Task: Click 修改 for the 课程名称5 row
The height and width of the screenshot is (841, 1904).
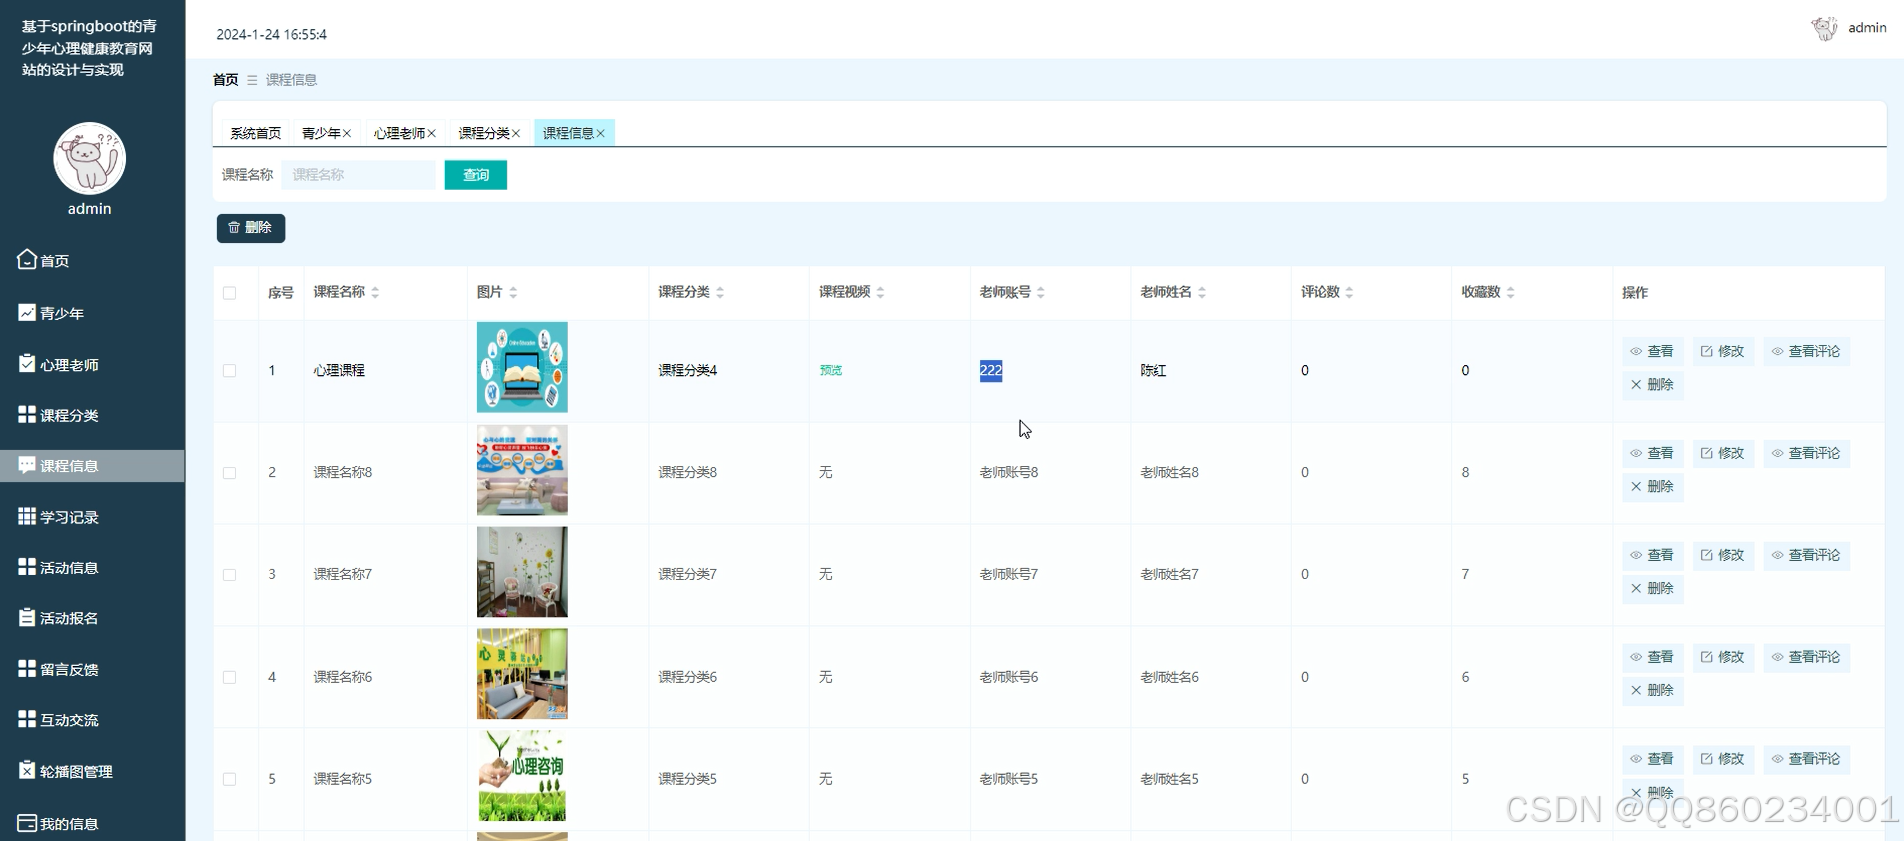Action: 1723,759
